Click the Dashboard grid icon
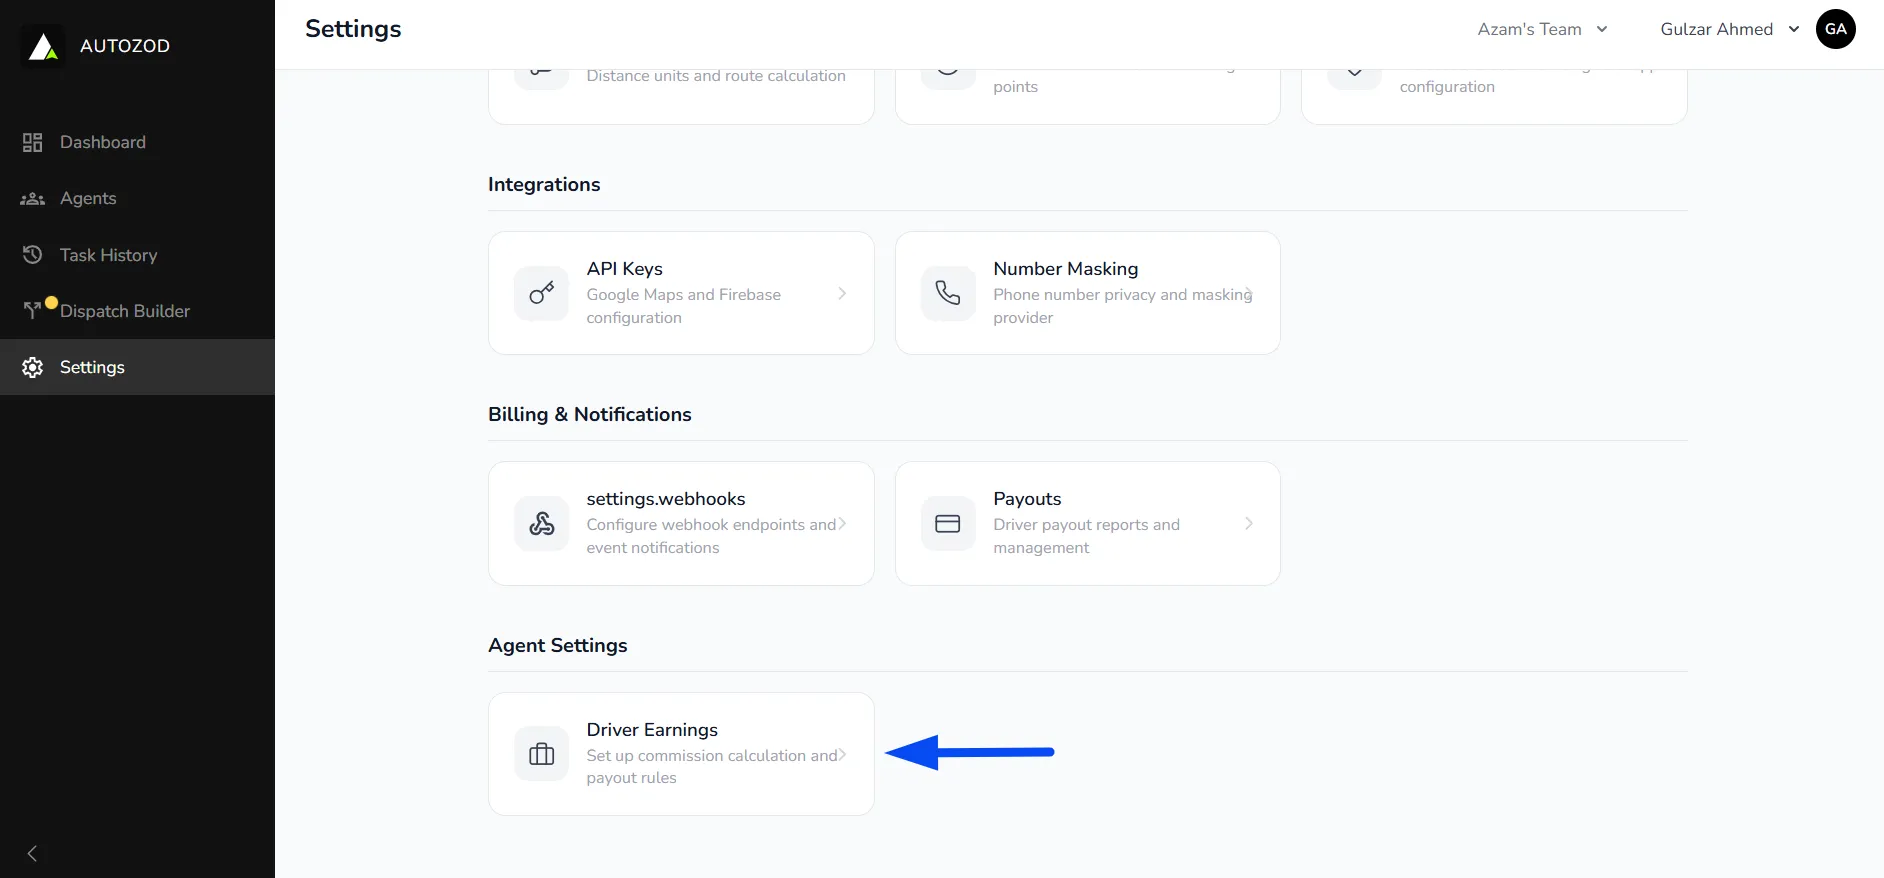 33,142
